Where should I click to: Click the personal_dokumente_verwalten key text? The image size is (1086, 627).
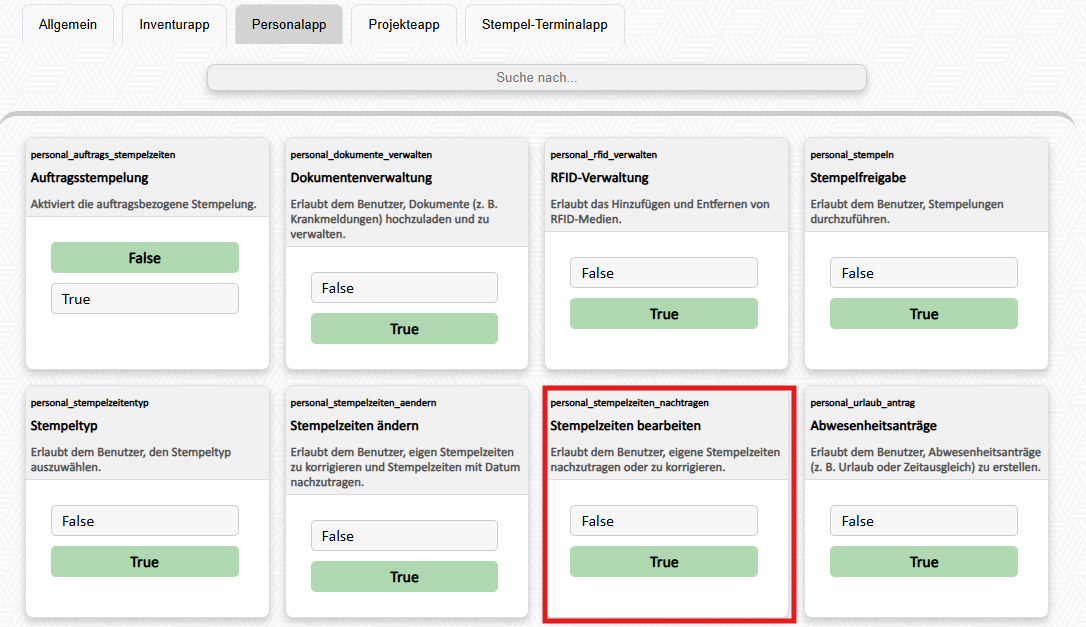[361, 154]
